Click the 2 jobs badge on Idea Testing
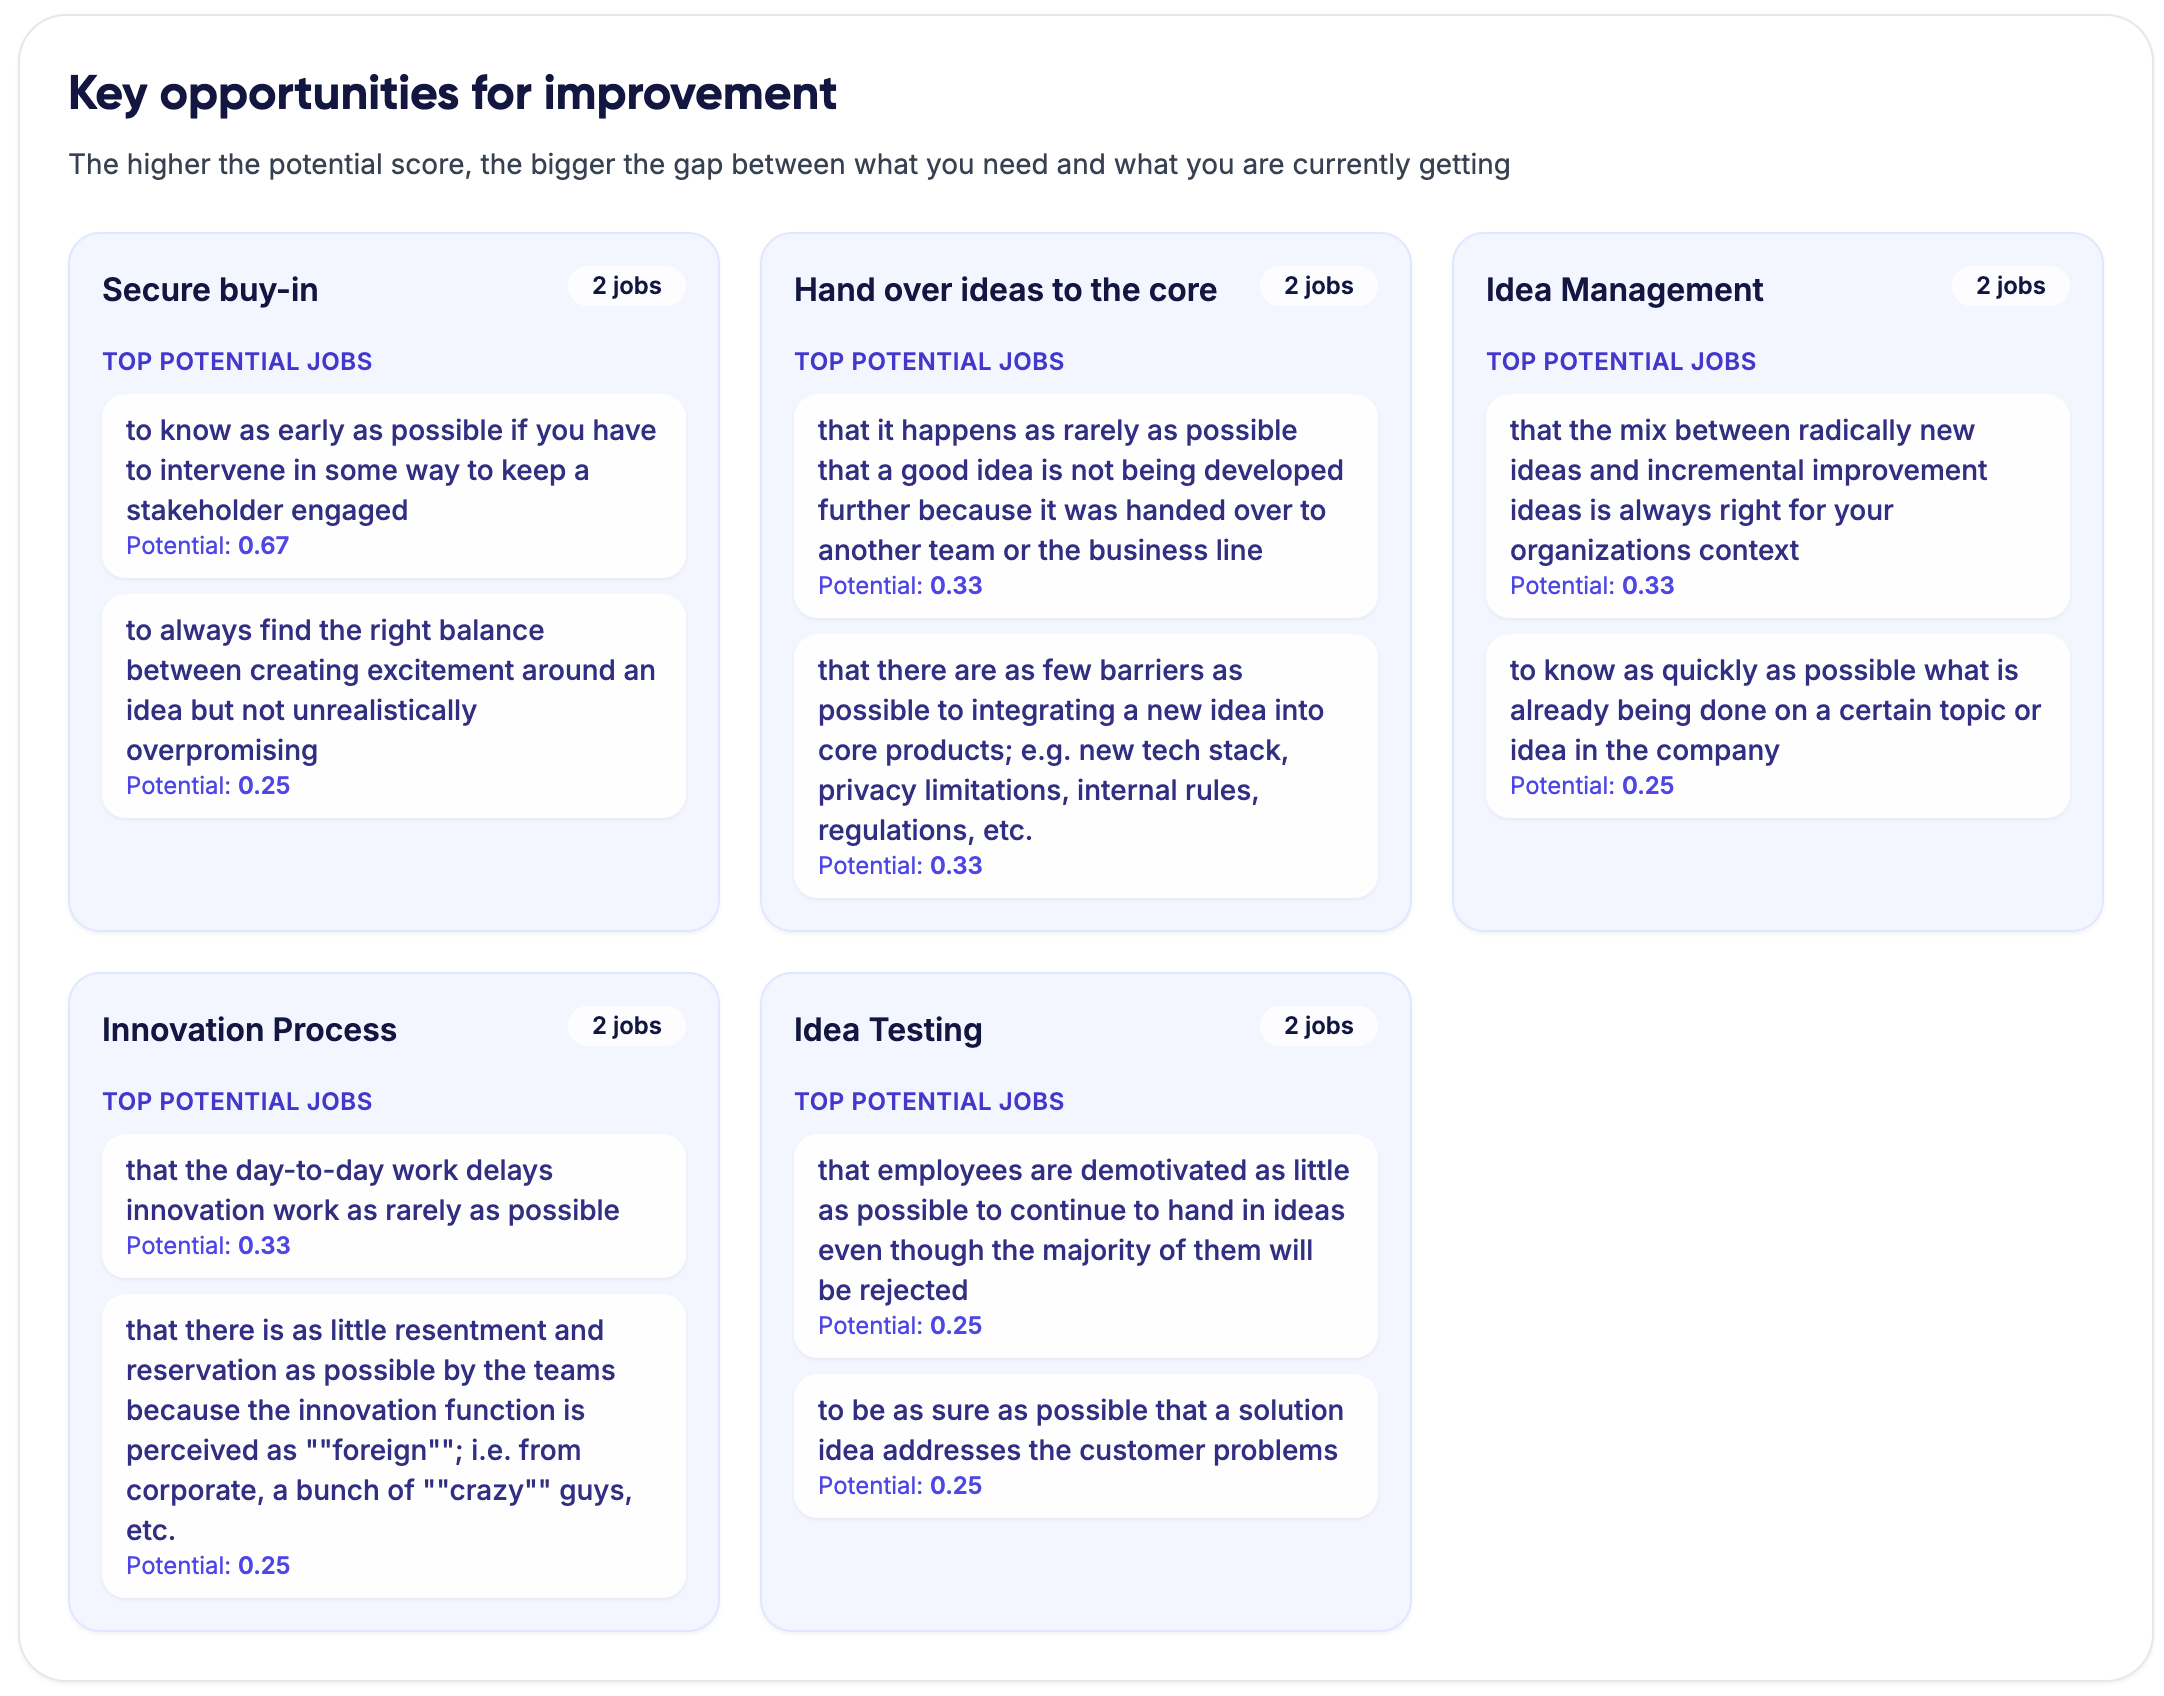This screenshot has height=1696, width=2164. 1318,1026
